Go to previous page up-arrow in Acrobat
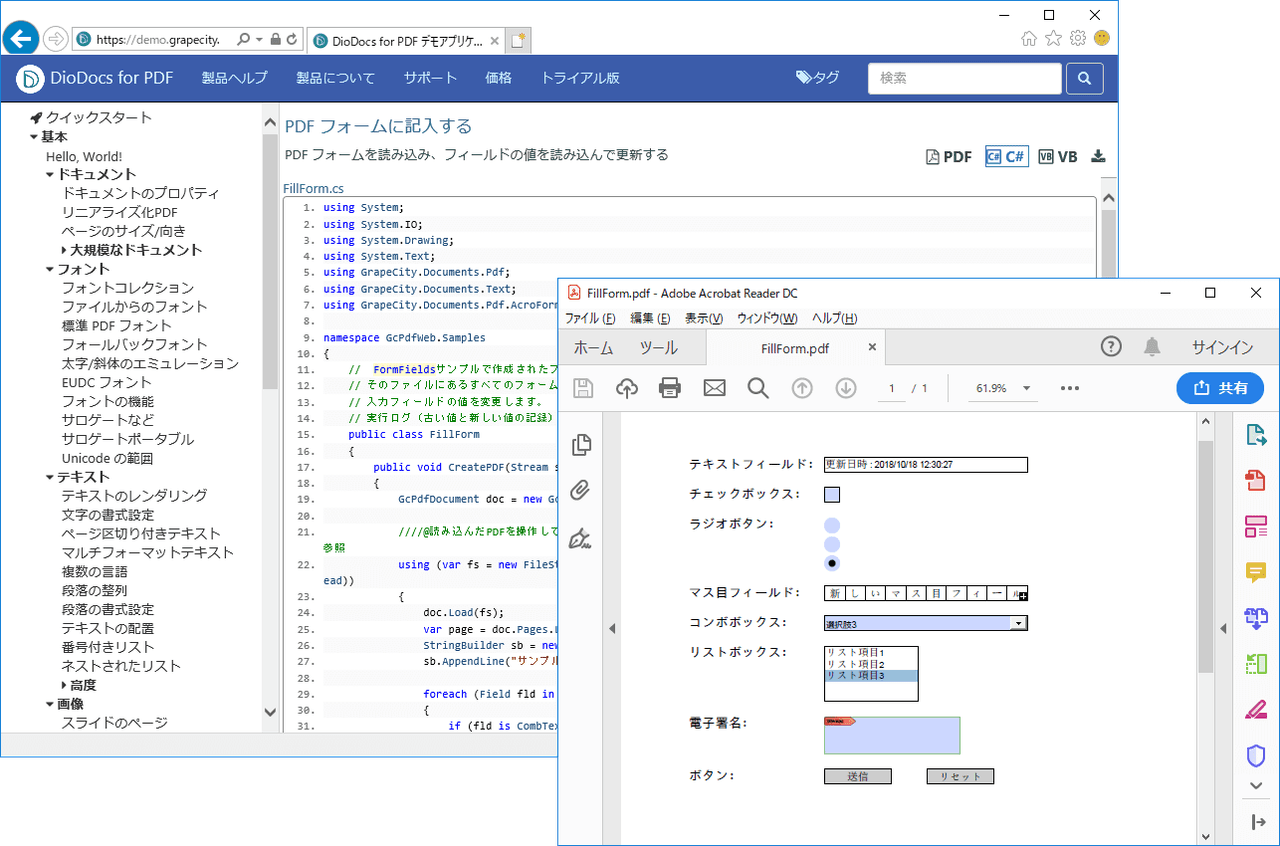Screen dimensions: 1280x846 click(802, 388)
